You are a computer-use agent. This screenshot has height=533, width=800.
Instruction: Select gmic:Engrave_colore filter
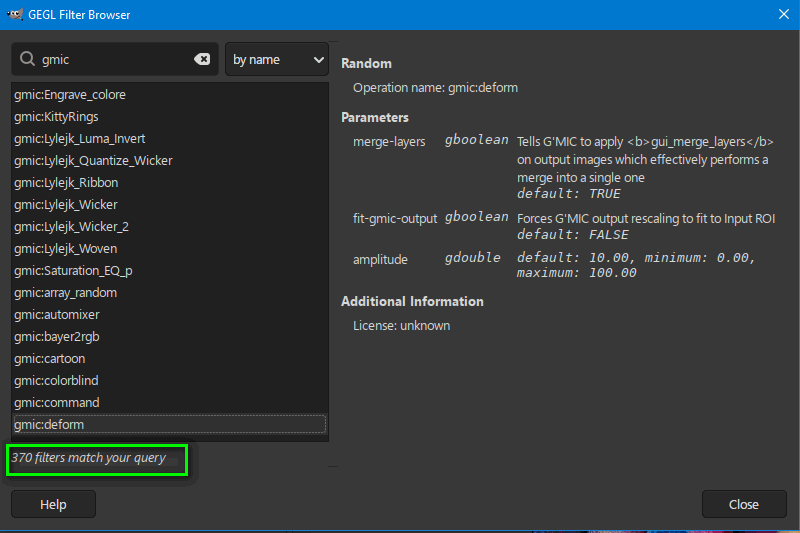click(x=169, y=94)
